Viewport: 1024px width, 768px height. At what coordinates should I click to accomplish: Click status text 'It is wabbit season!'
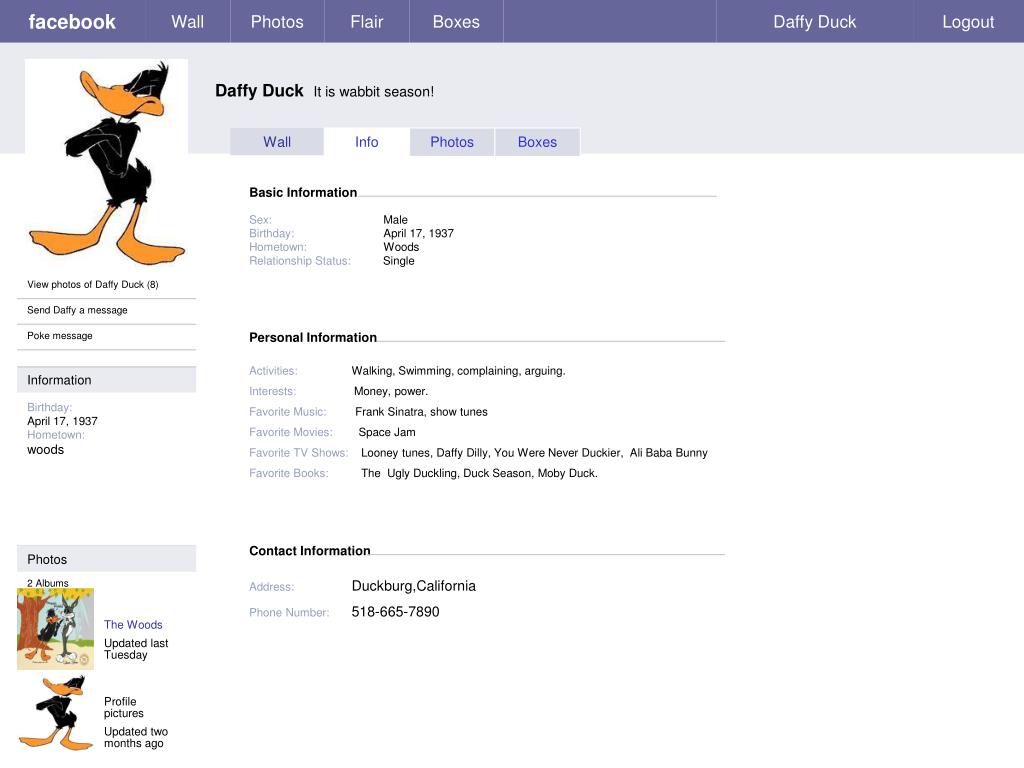[x=374, y=91]
